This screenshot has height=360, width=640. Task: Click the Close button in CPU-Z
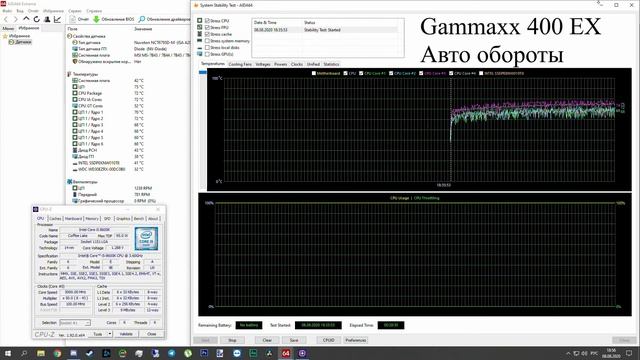(x=151, y=334)
